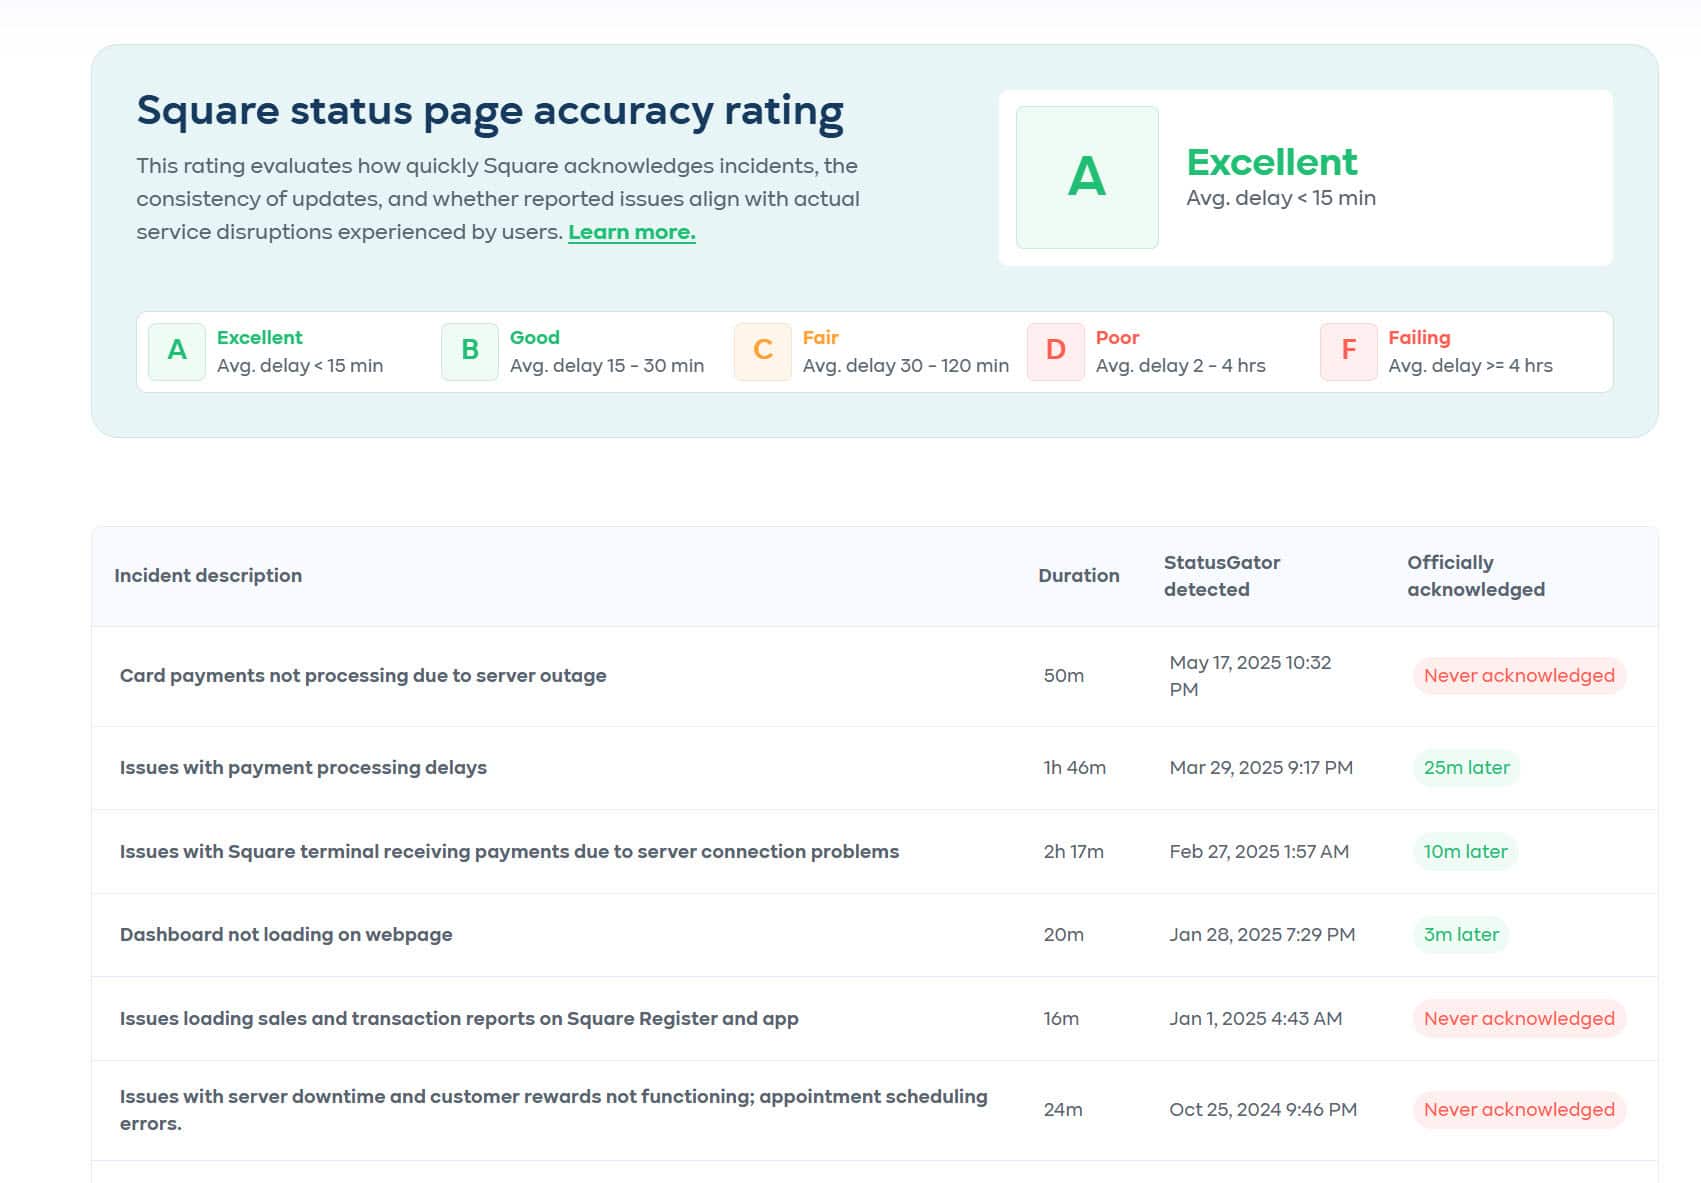
Task: Open the payment processing delays incident
Action: point(303,768)
